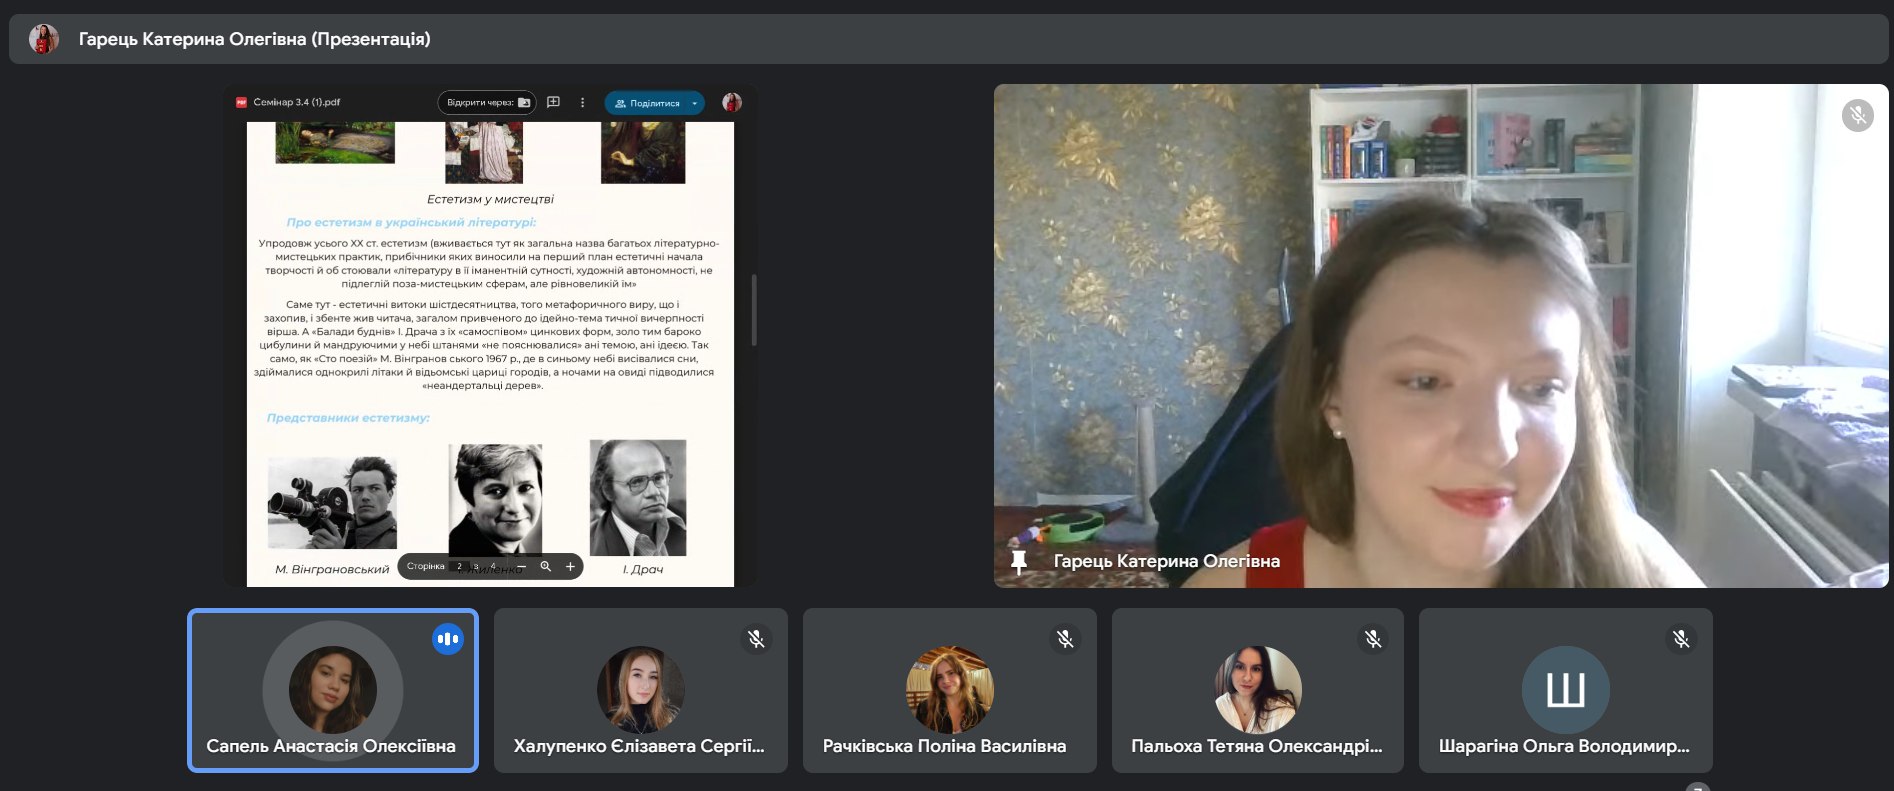Click the name 'Сапель Анастасія Олексіївна'
Image resolution: width=1894 pixels, height=791 pixels.
[331, 746]
